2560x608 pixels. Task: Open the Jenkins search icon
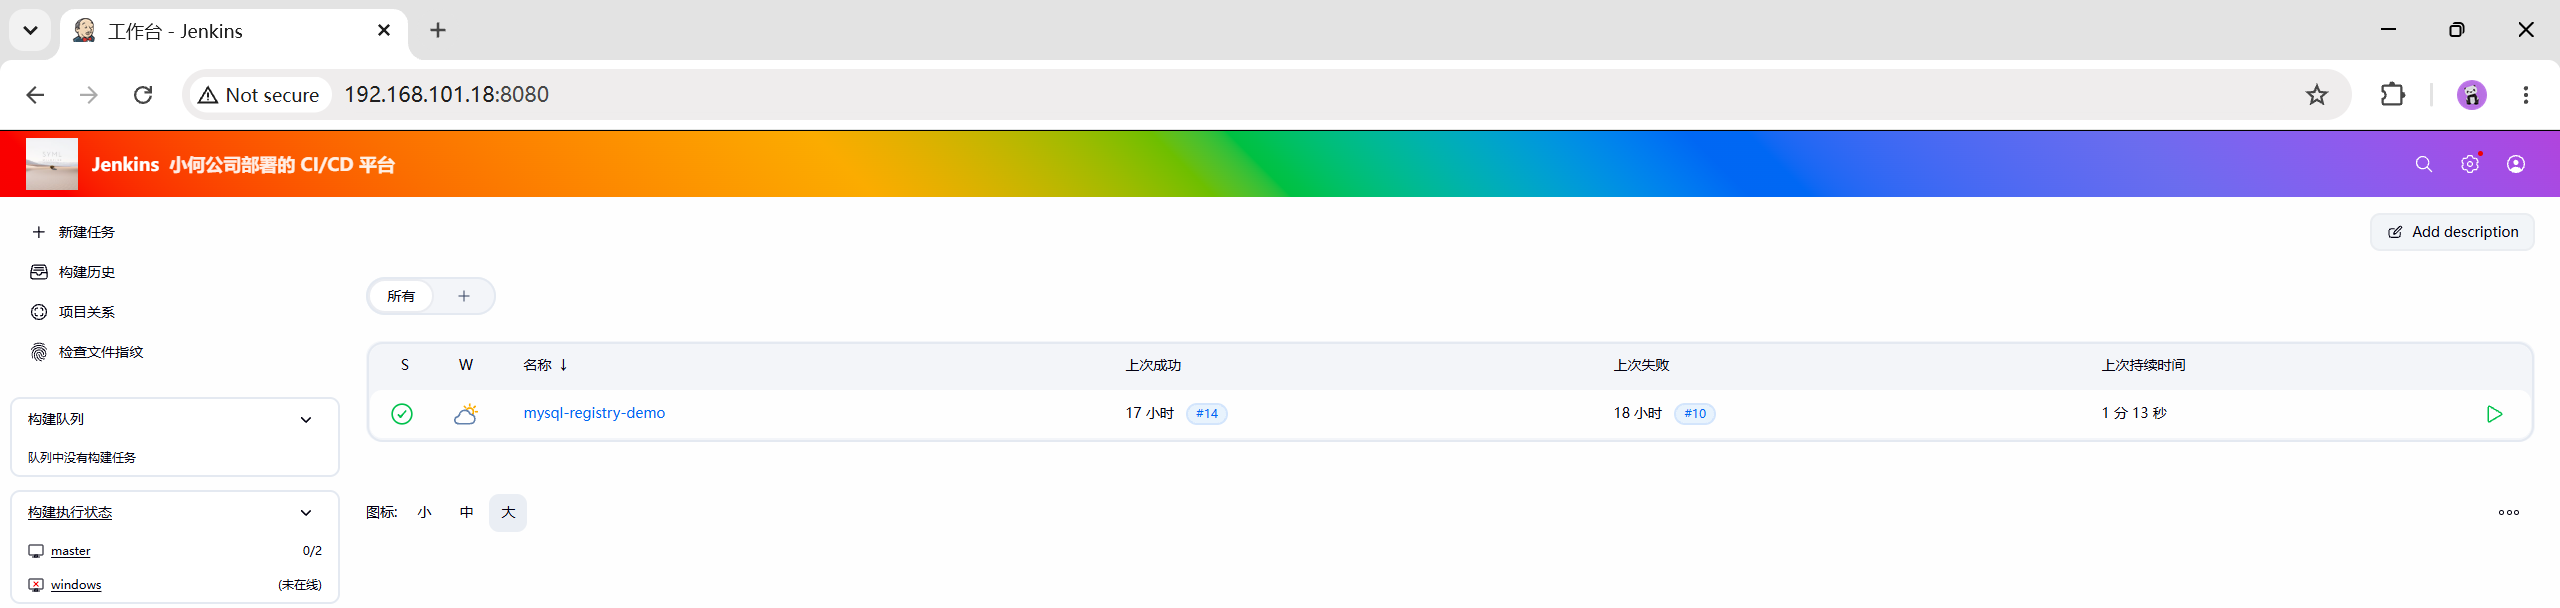tap(2423, 164)
